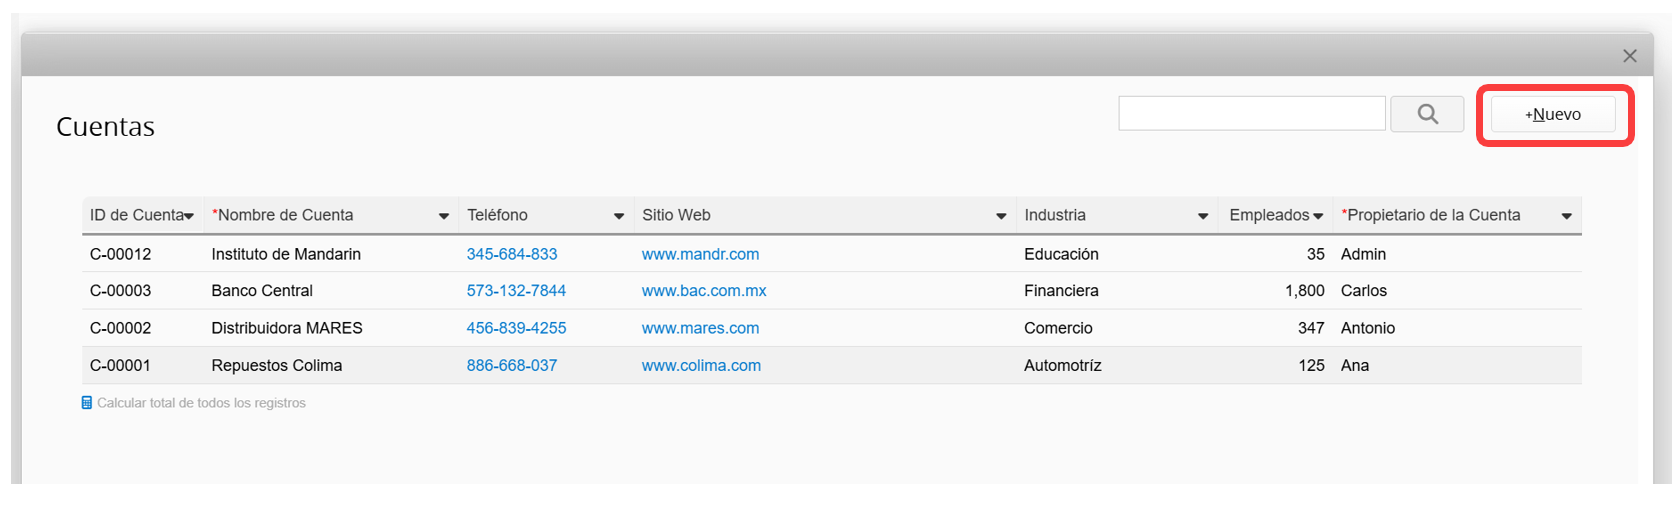Visit the www.colima.com link
The image size is (1677, 506).
(x=701, y=366)
